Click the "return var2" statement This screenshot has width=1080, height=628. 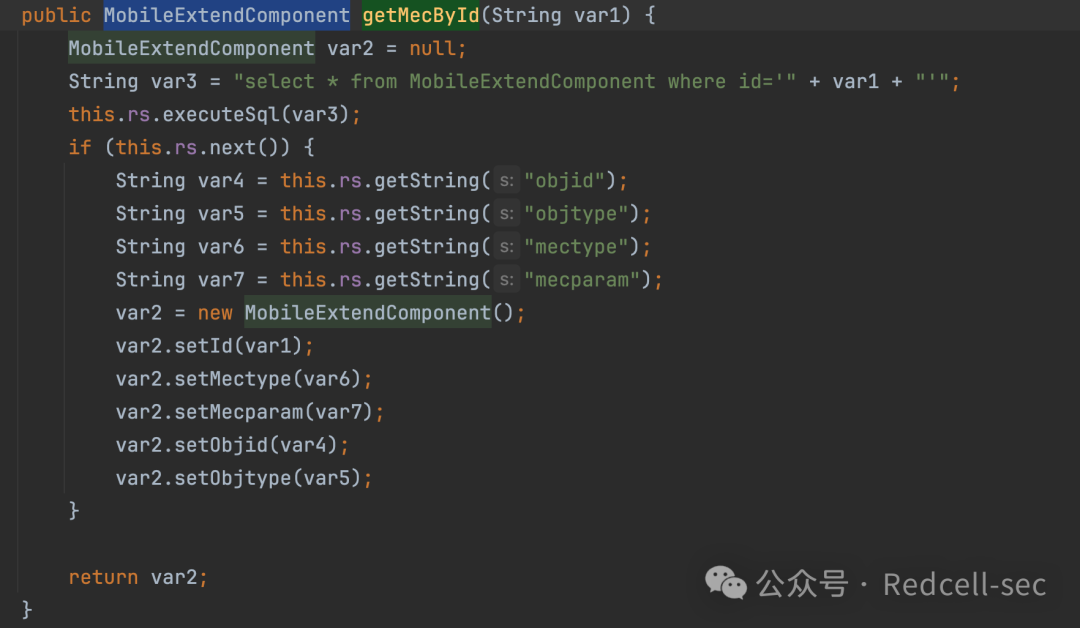tap(137, 577)
